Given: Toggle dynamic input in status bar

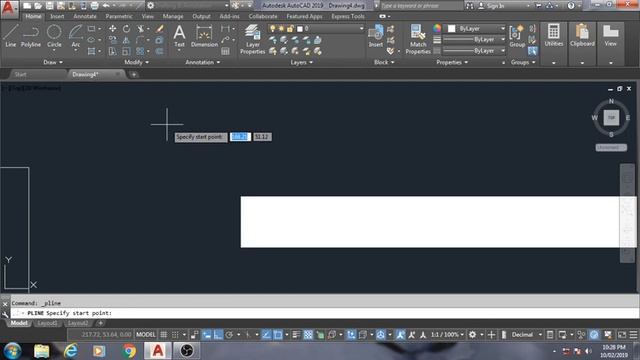Looking at the screenshot, I should [x=207, y=335].
